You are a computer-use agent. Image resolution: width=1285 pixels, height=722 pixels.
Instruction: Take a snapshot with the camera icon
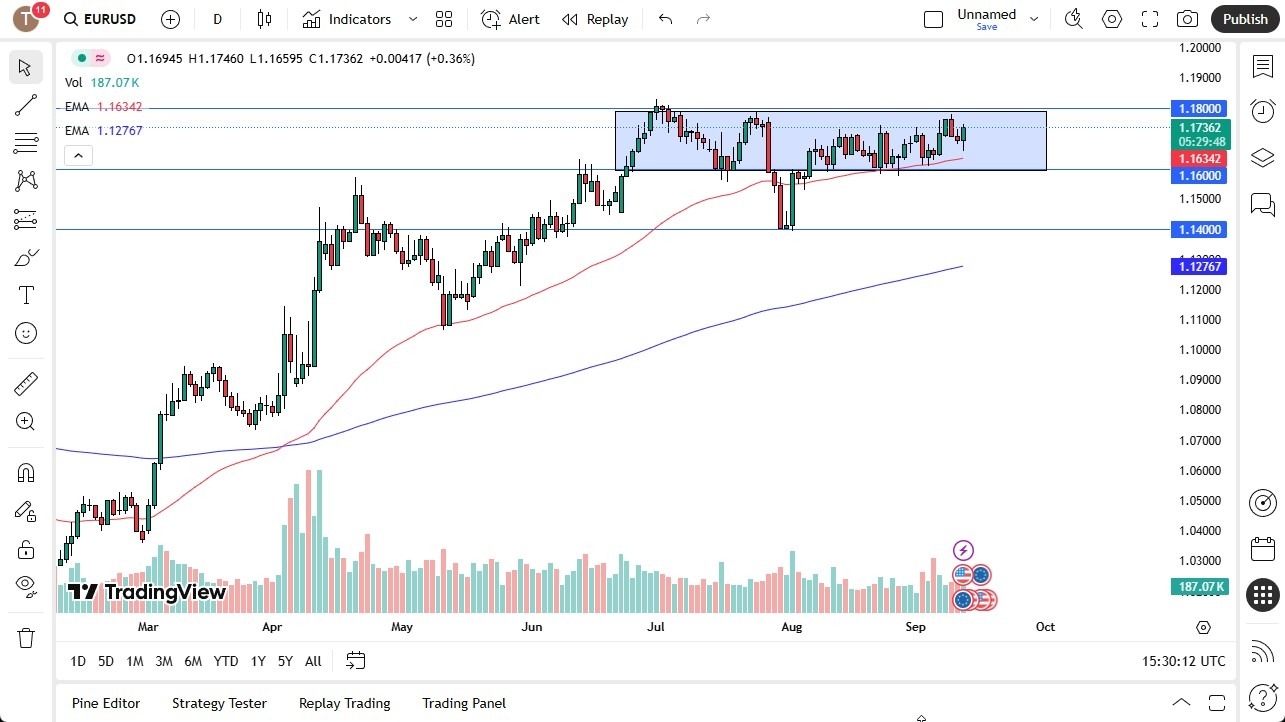coord(1186,18)
